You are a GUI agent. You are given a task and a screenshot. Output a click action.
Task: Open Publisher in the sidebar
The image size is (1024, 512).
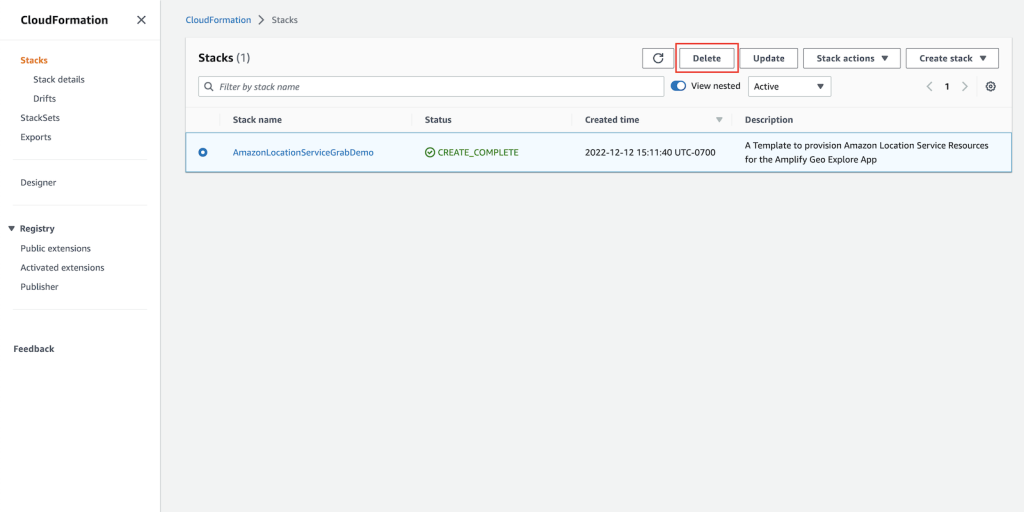click(x=39, y=287)
